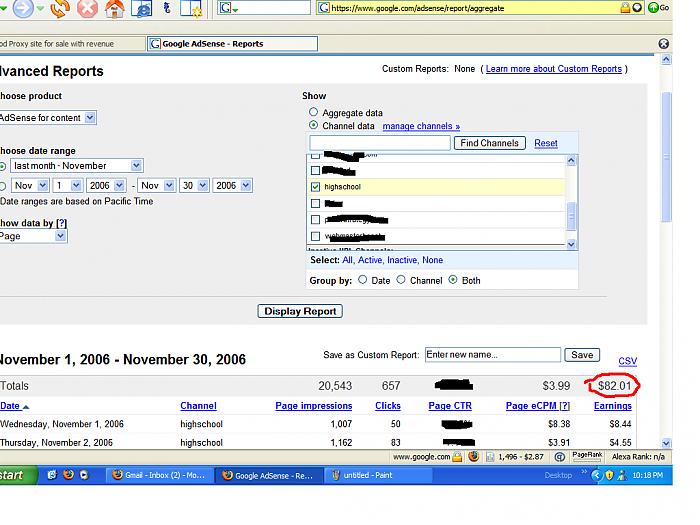
Task: Select the custom date range radio button
Action: 2,186
